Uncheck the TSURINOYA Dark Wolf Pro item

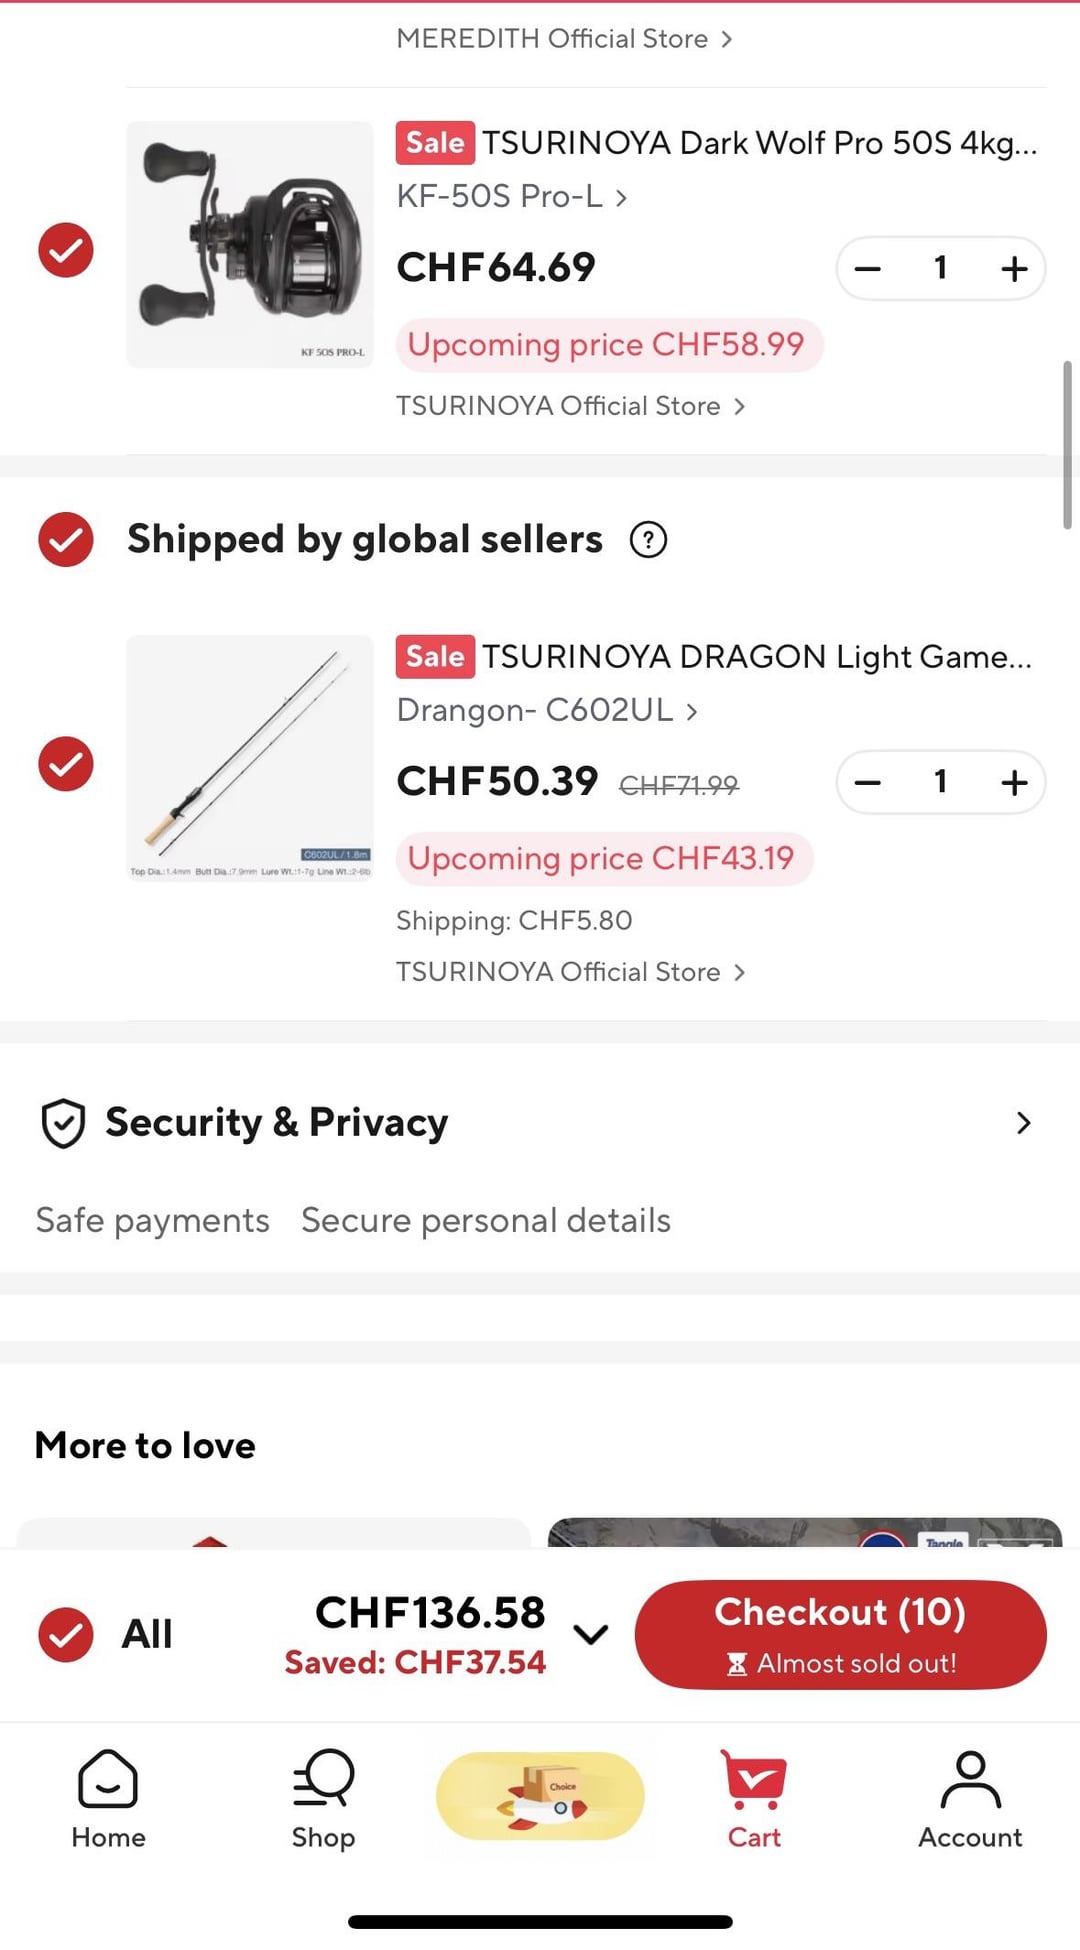point(66,250)
